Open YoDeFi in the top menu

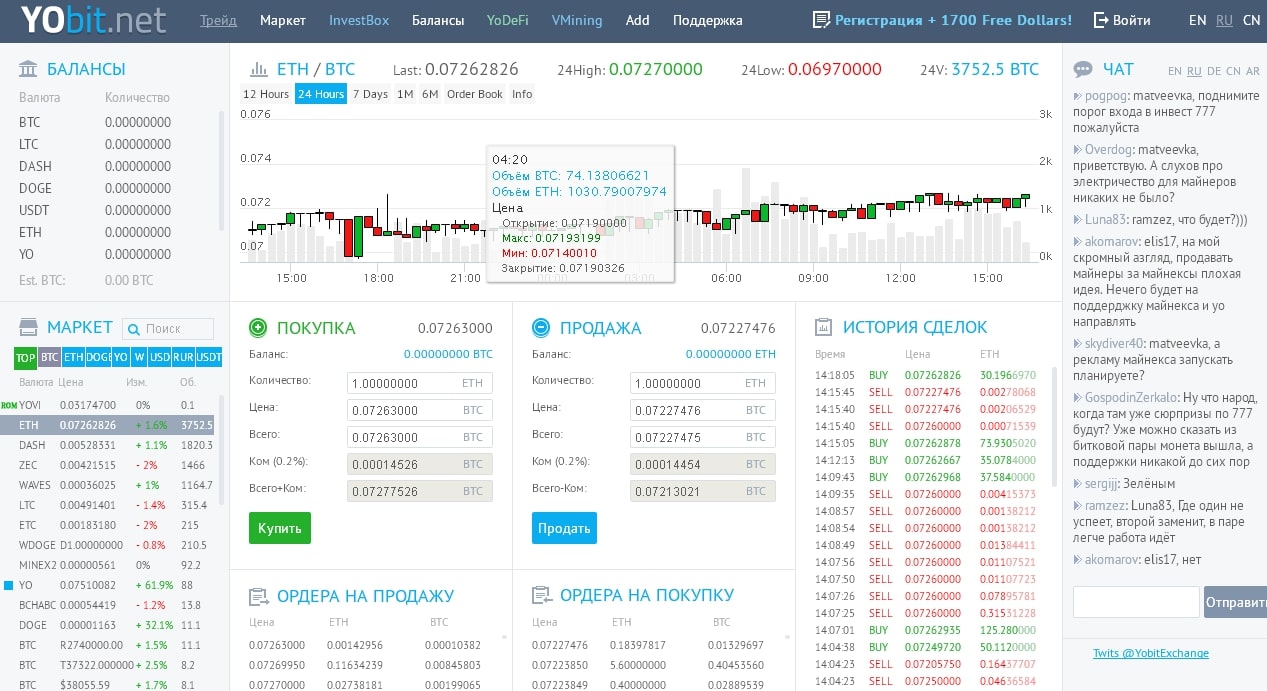(508, 20)
